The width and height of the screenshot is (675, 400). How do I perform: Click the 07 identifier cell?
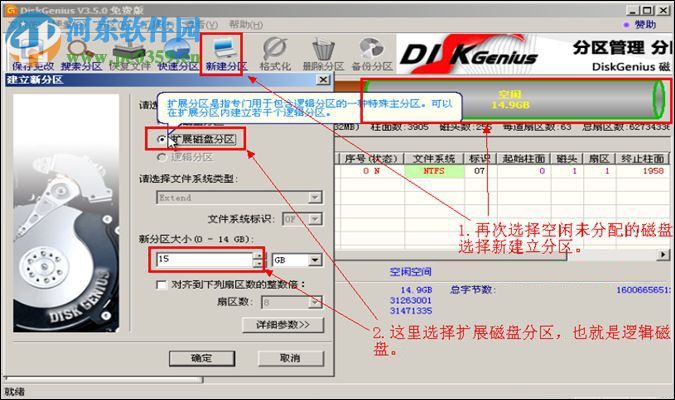tap(480, 171)
